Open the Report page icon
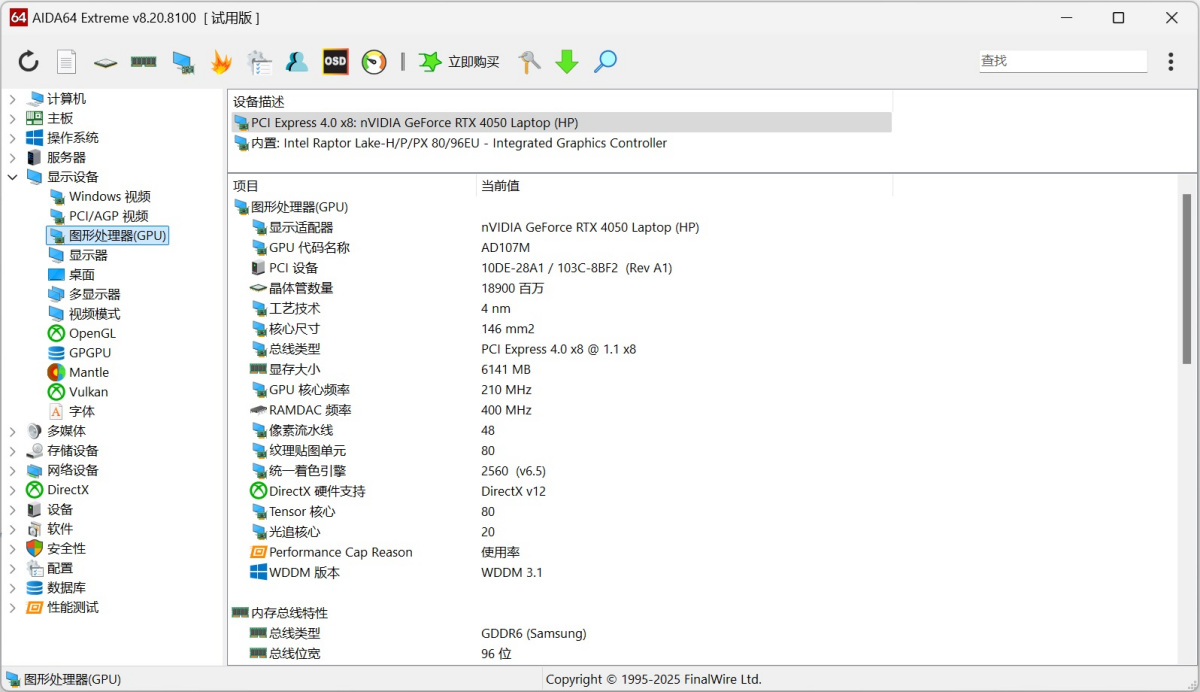This screenshot has width=1200, height=692. 66,62
